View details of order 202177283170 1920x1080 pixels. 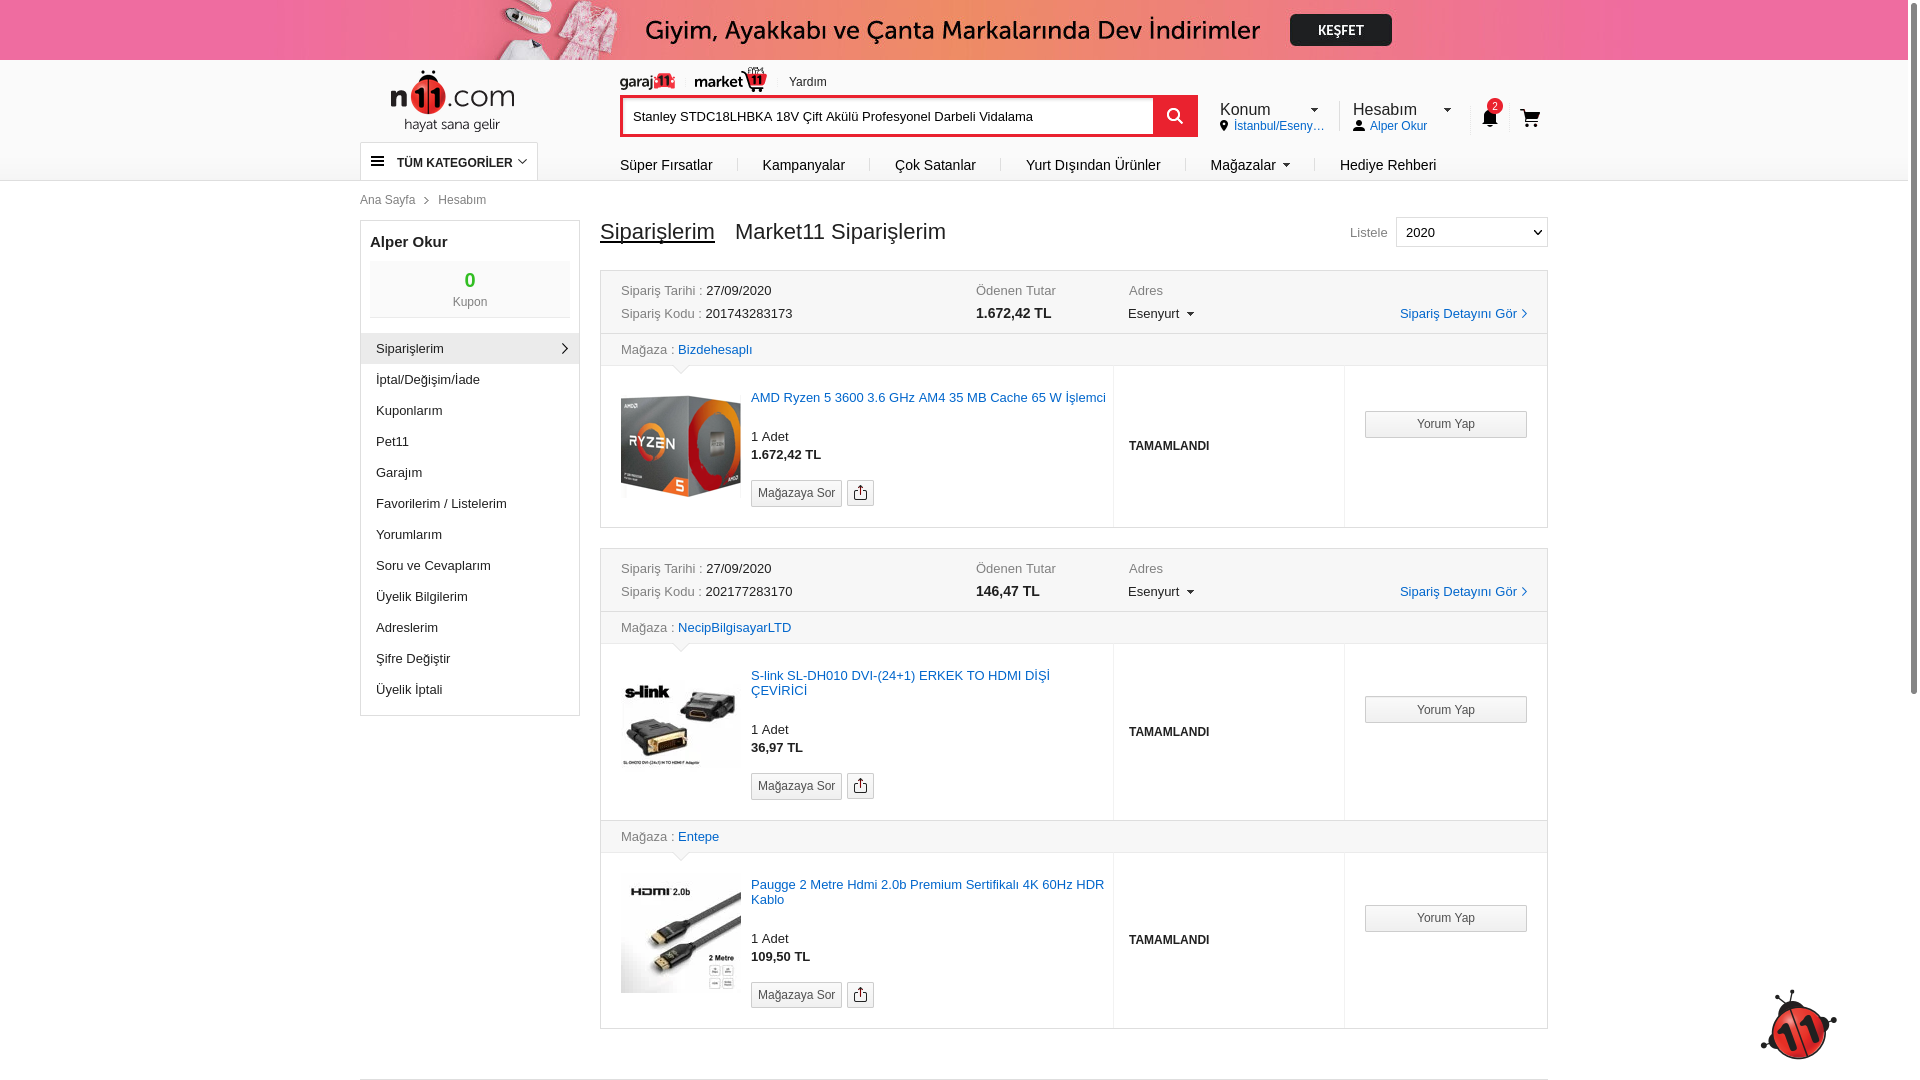click(1463, 592)
